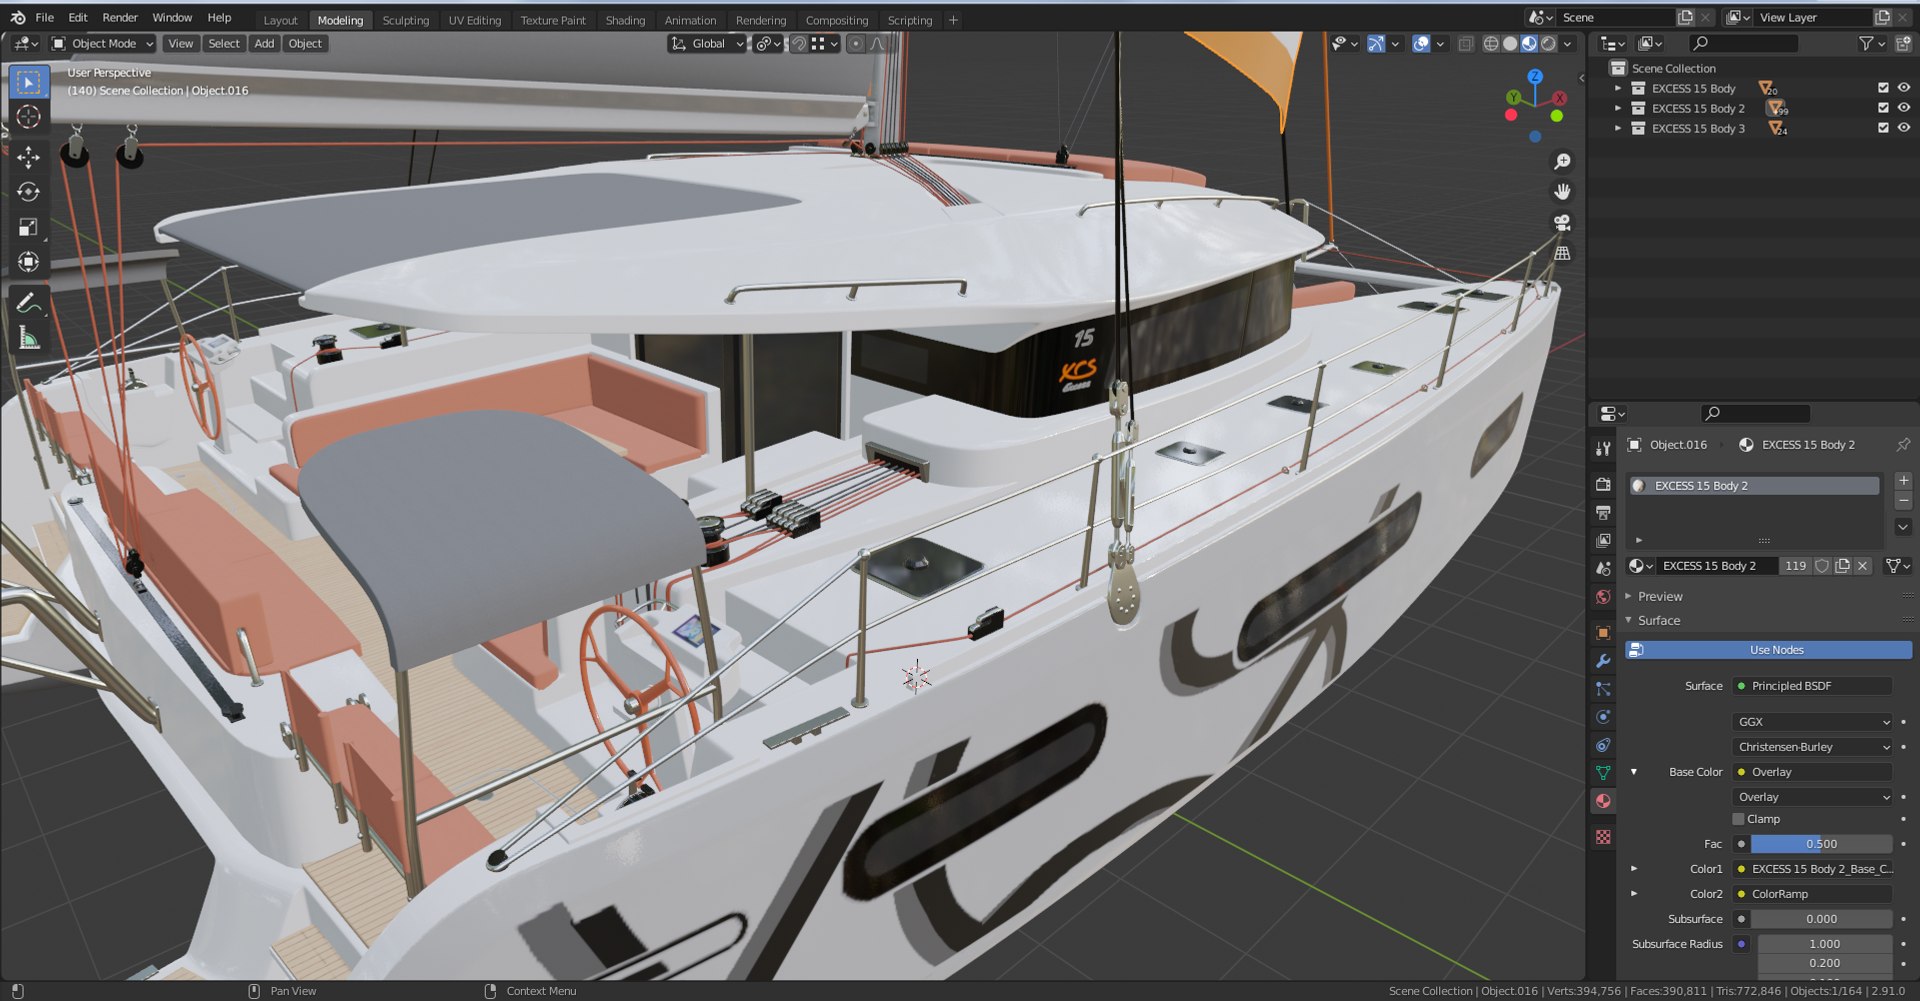1920x1001 pixels.
Task: Click the Principled BSDF surface shader button
Action: coord(1812,686)
